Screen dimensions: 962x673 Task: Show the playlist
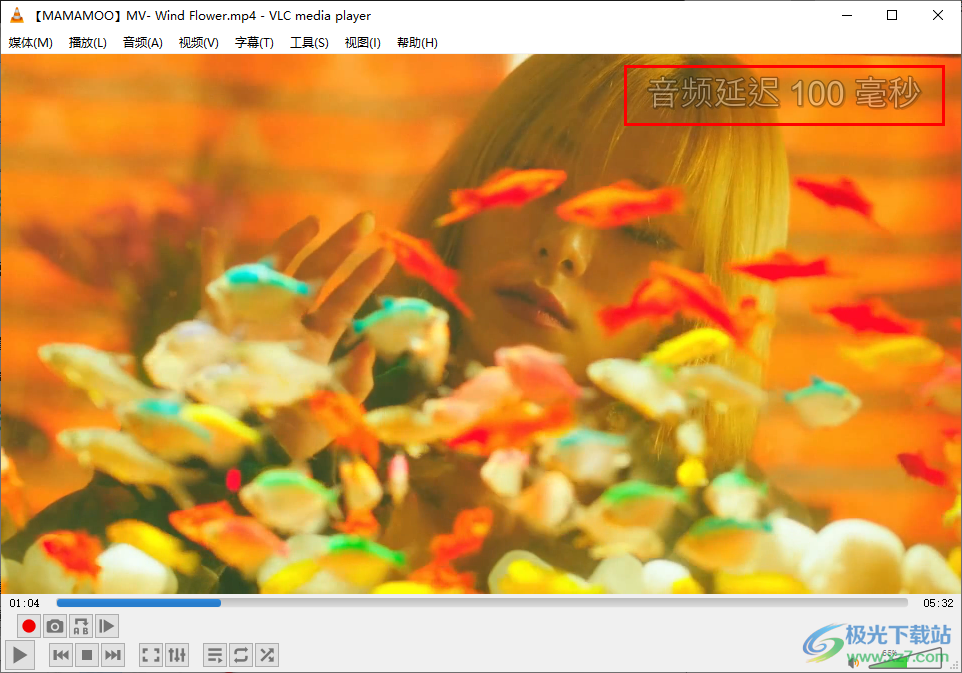pyautogui.click(x=215, y=655)
